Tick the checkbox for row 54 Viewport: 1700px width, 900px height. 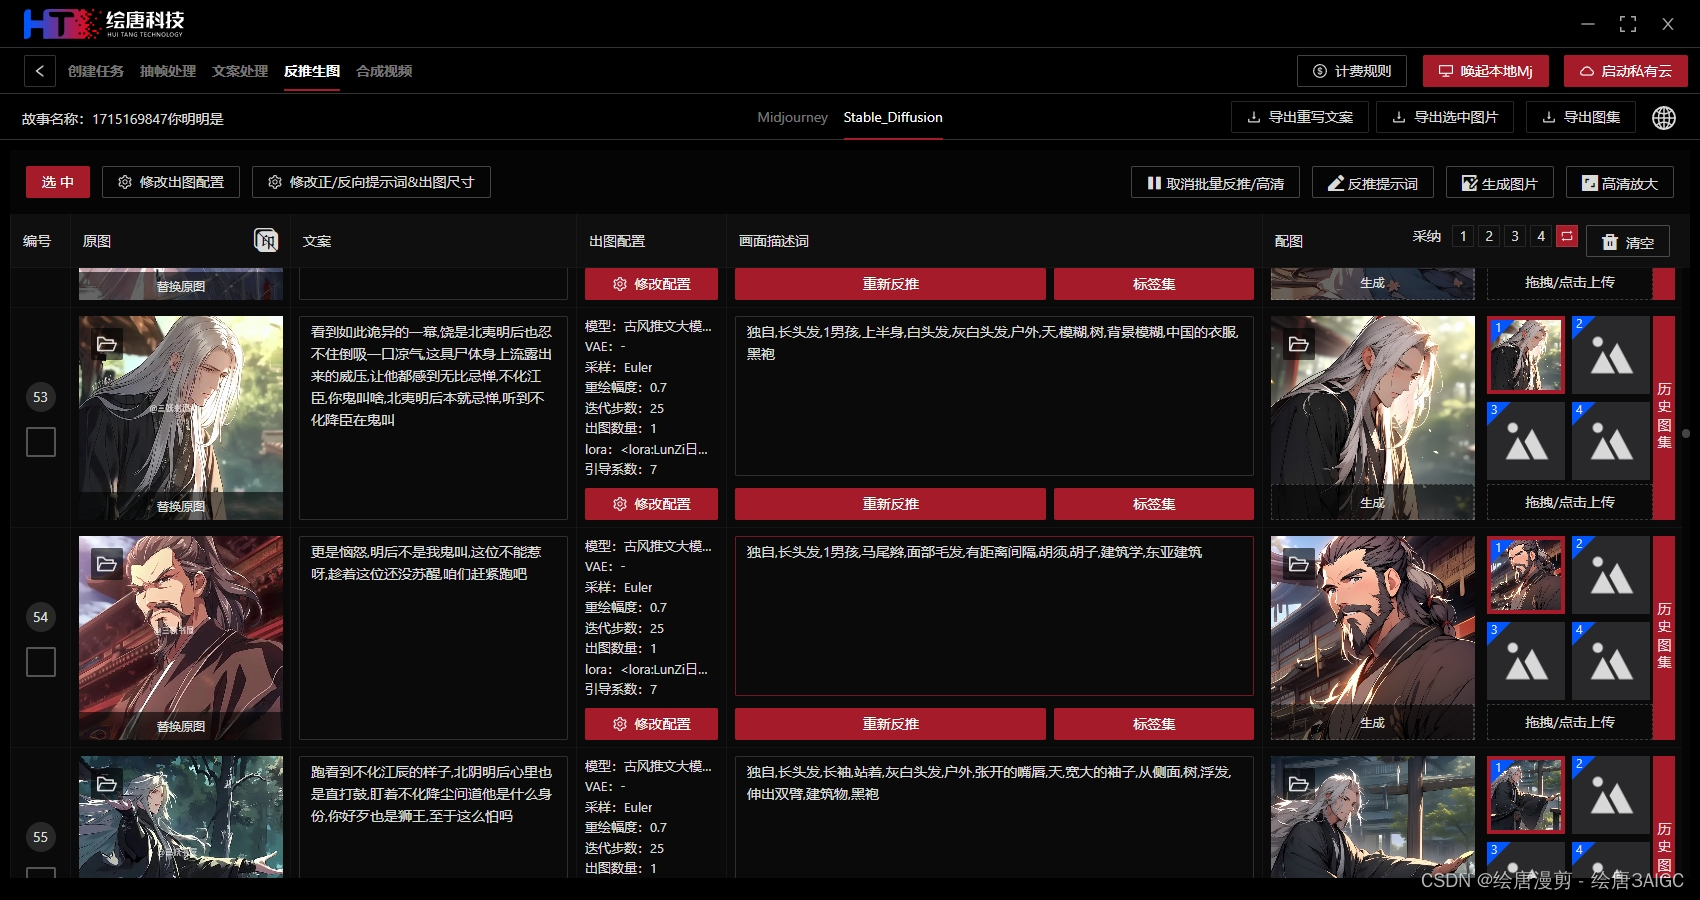[41, 662]
